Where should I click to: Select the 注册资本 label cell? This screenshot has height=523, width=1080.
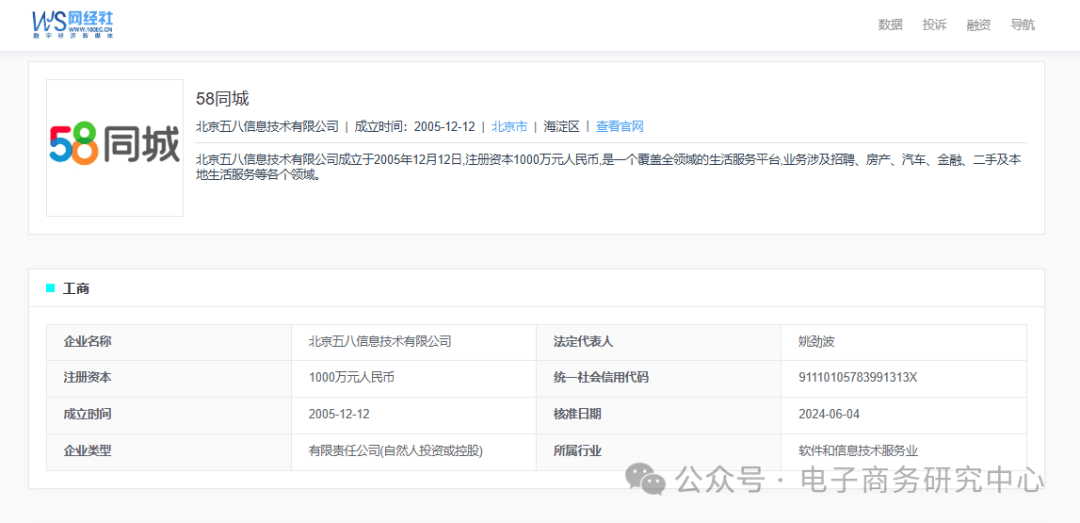click(x=169, y=378)
